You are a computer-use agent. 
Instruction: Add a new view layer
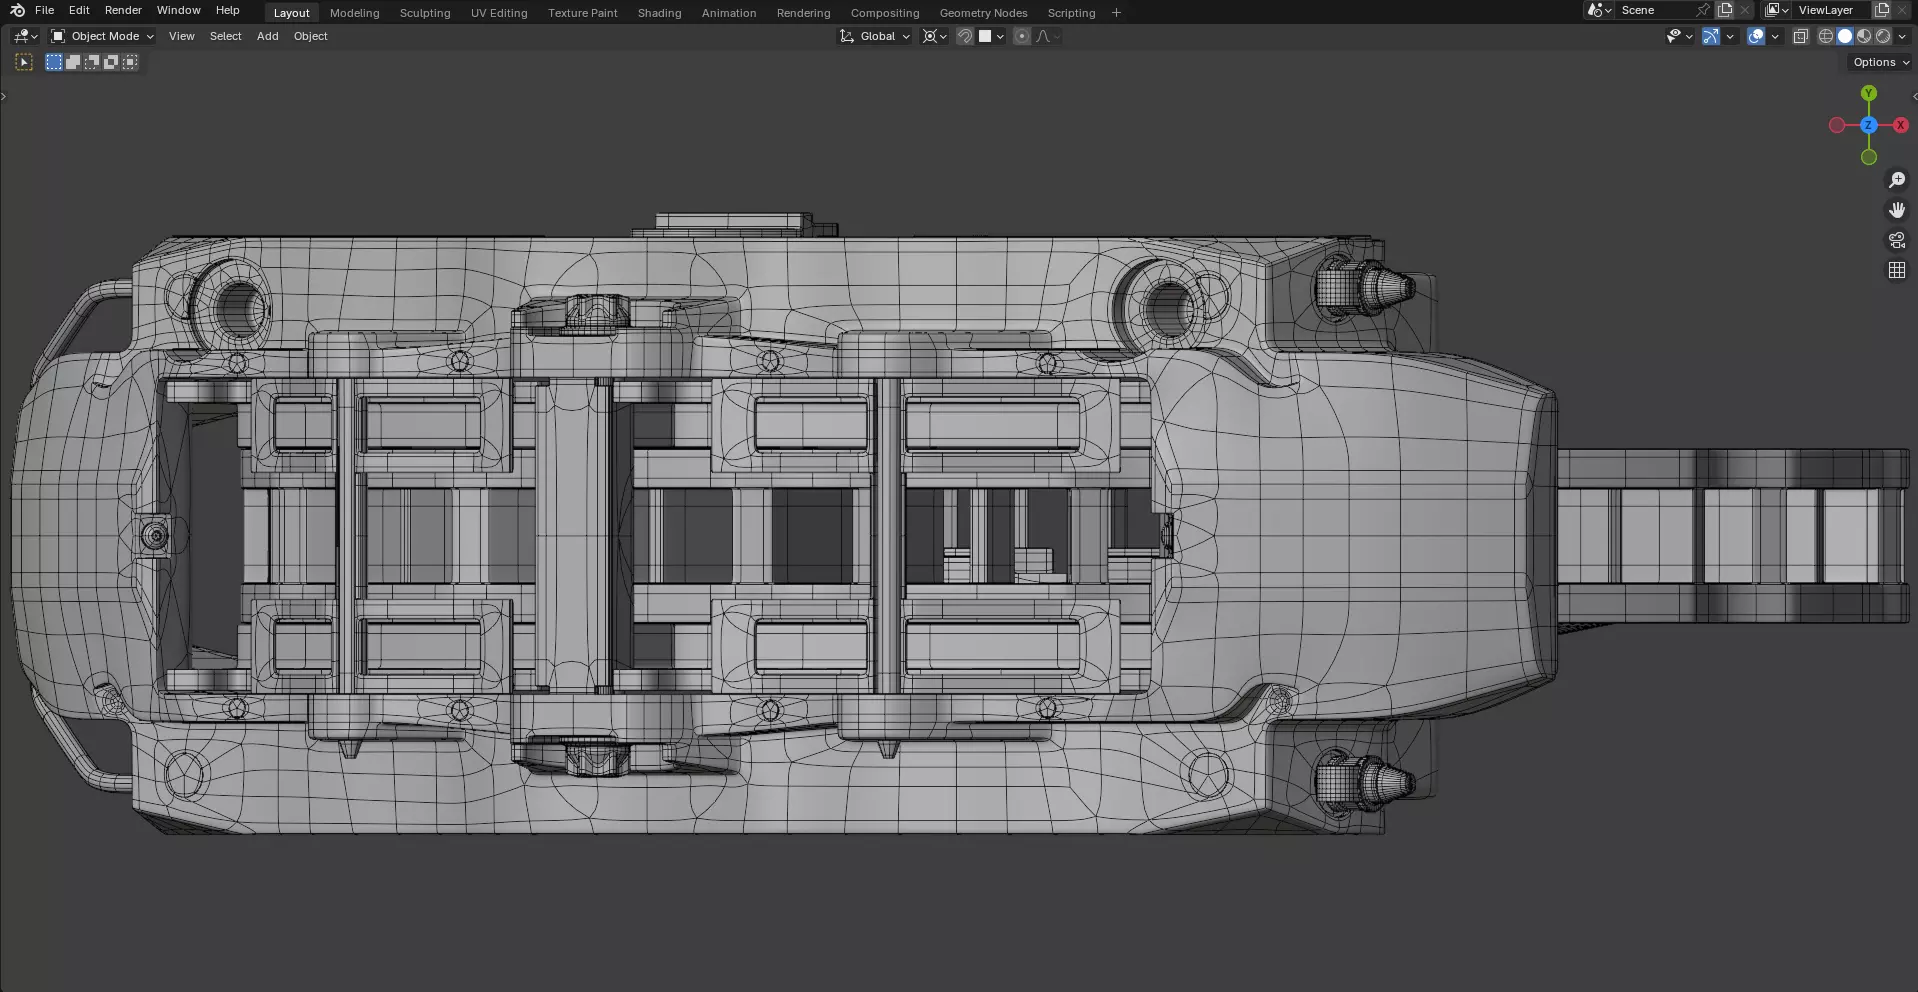tap(1882, 10)
